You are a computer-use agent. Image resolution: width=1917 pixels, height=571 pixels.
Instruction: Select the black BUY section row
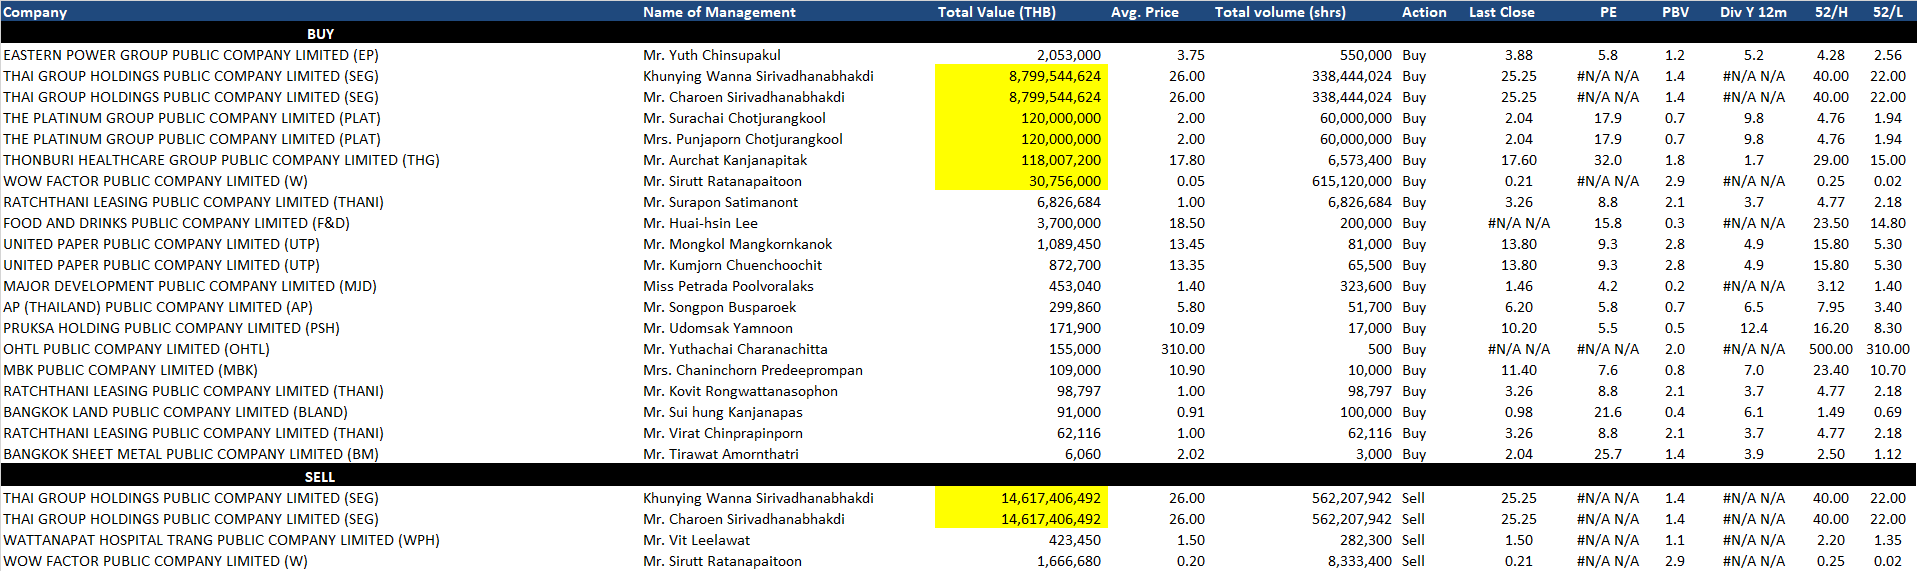coord(320,34)
